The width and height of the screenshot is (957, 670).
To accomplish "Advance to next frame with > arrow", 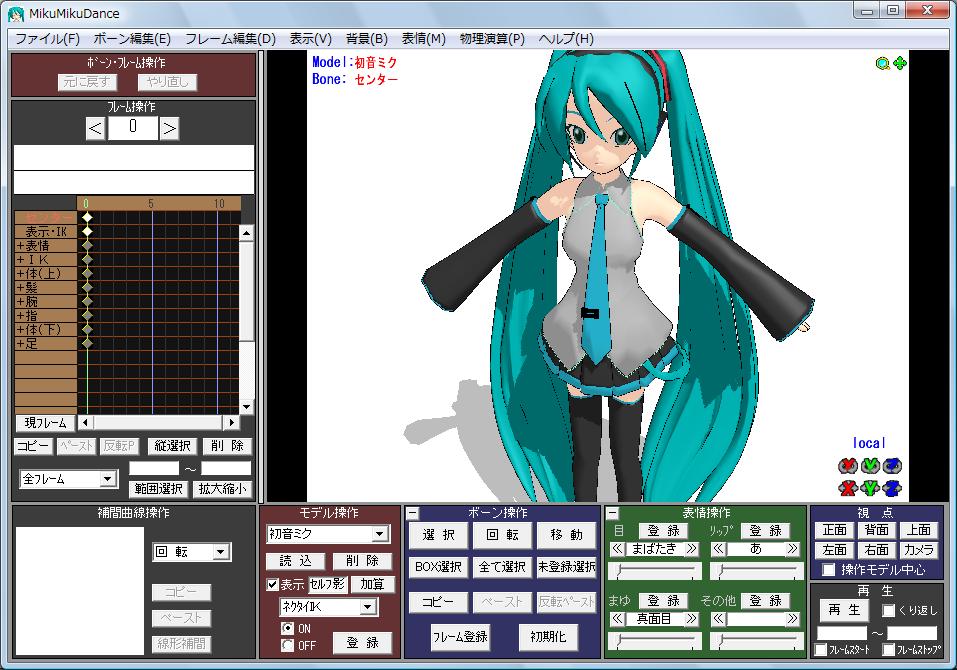I will (169, 128).
